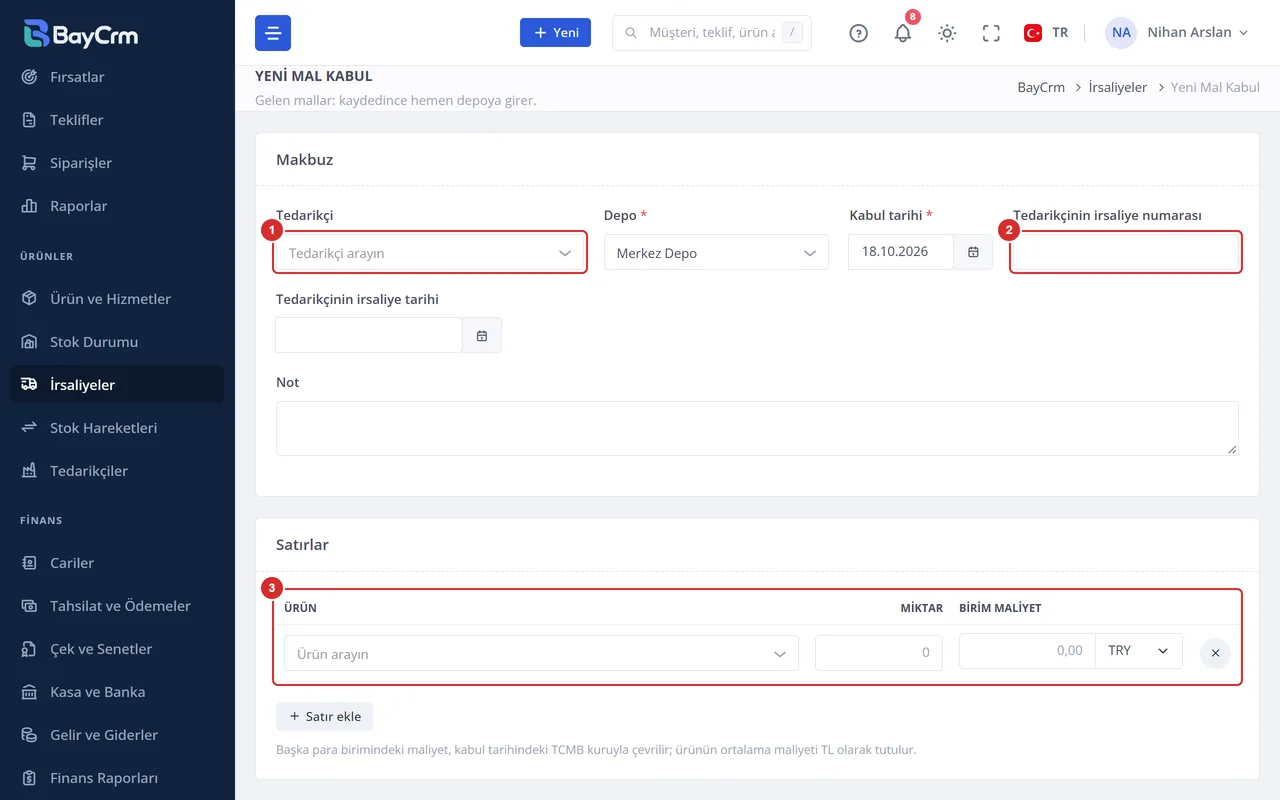
Task: Focus the Tedarikçinin irsaliye numarası field
Action: (1125, 252)
